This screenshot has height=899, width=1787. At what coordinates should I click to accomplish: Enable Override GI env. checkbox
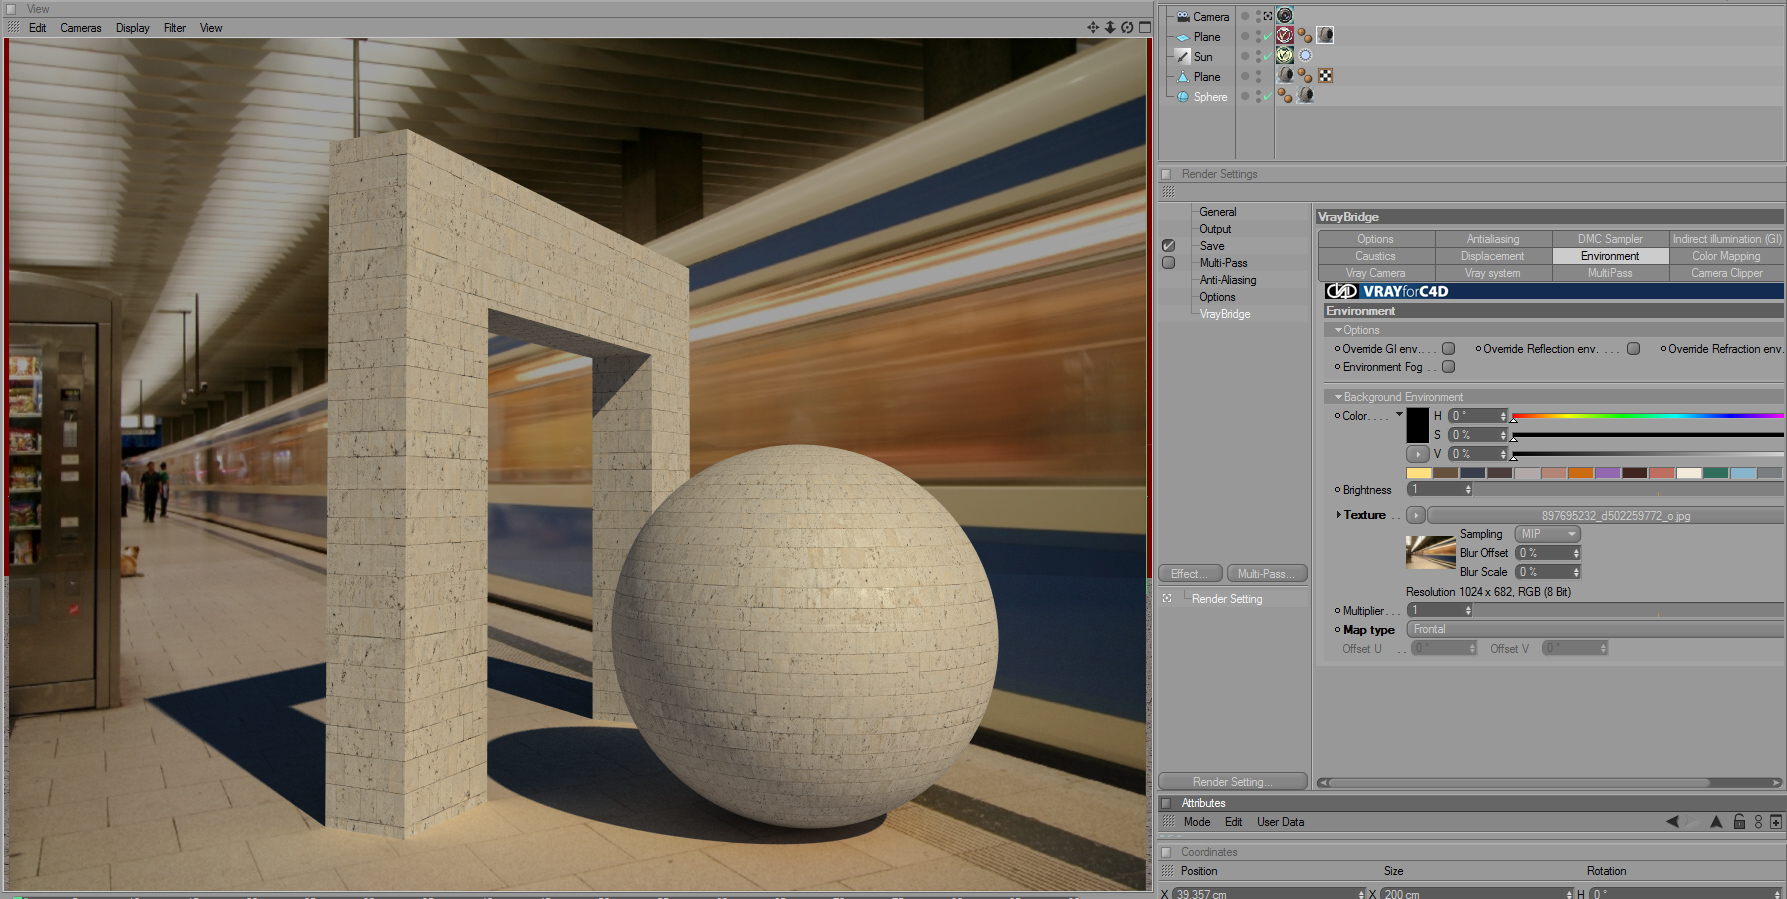(1448, 349)
